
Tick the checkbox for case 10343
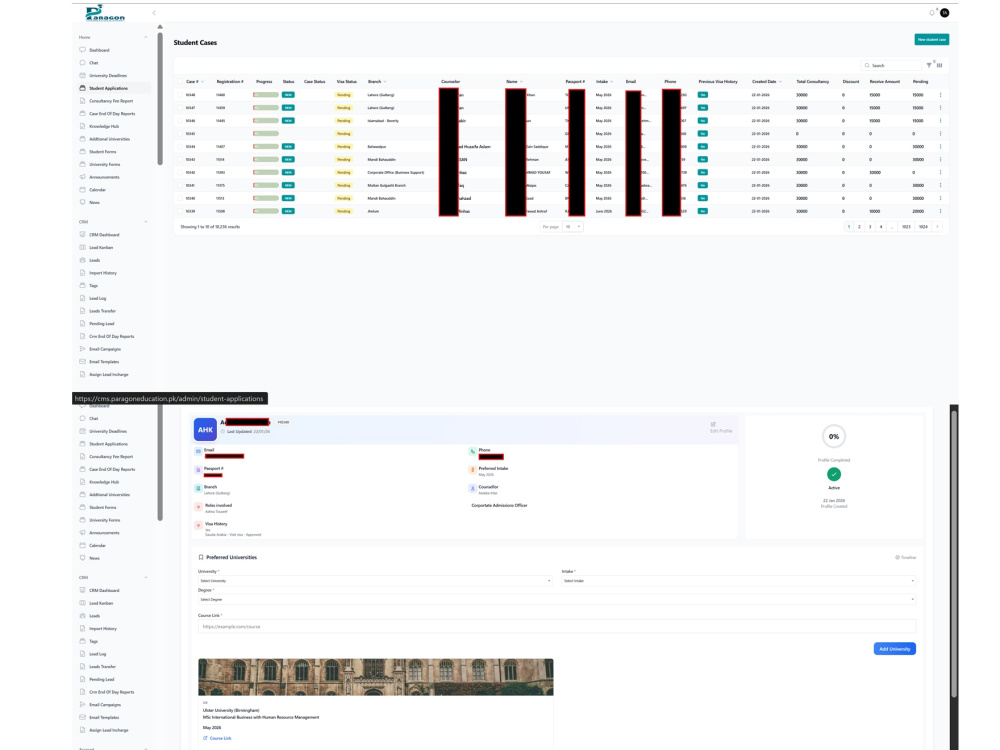[180, 159]
